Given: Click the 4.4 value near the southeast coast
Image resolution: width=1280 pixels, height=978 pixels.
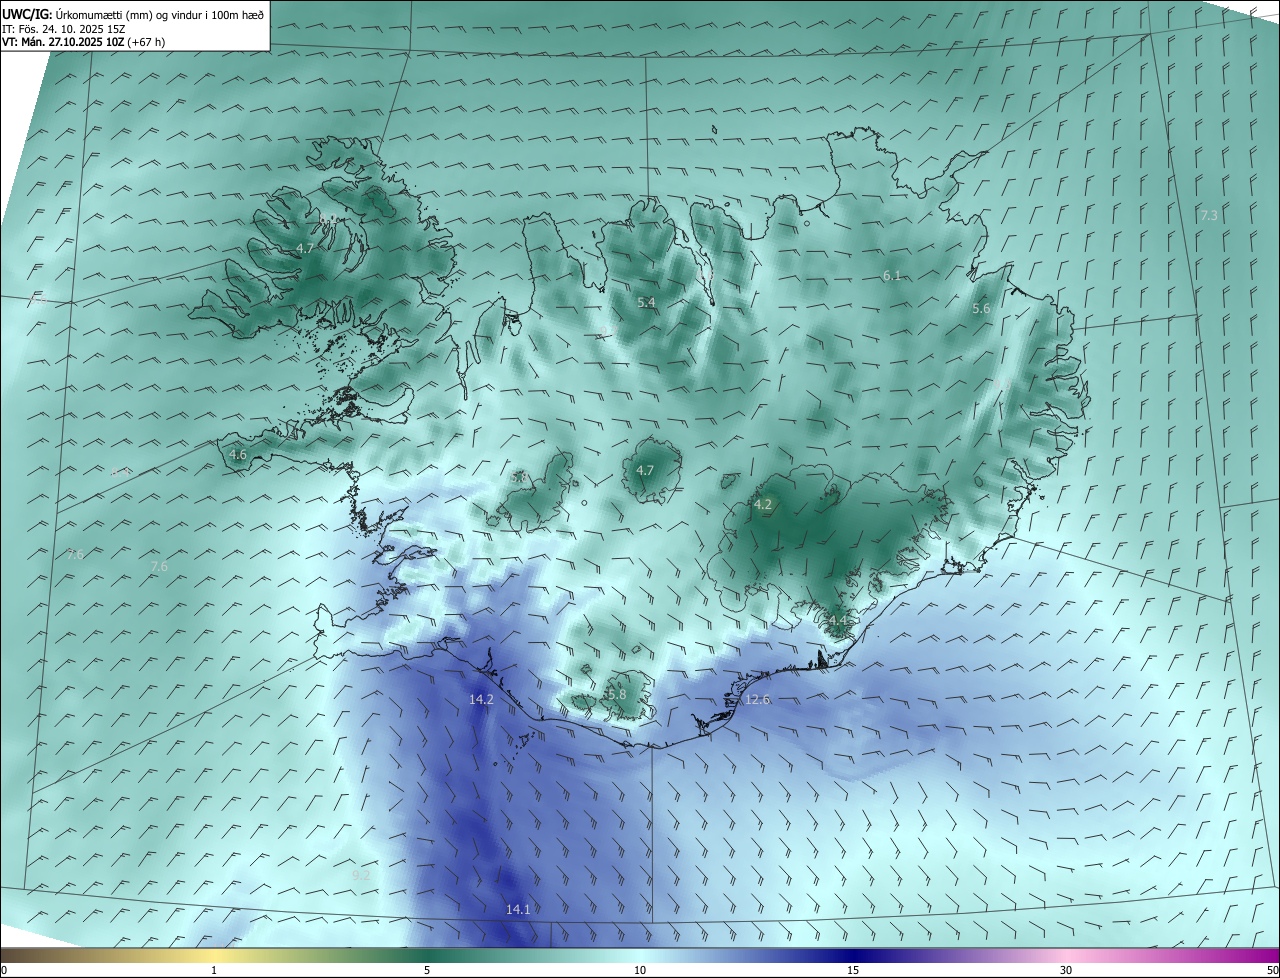Looking at the screenshot, I should coord(837,620).
